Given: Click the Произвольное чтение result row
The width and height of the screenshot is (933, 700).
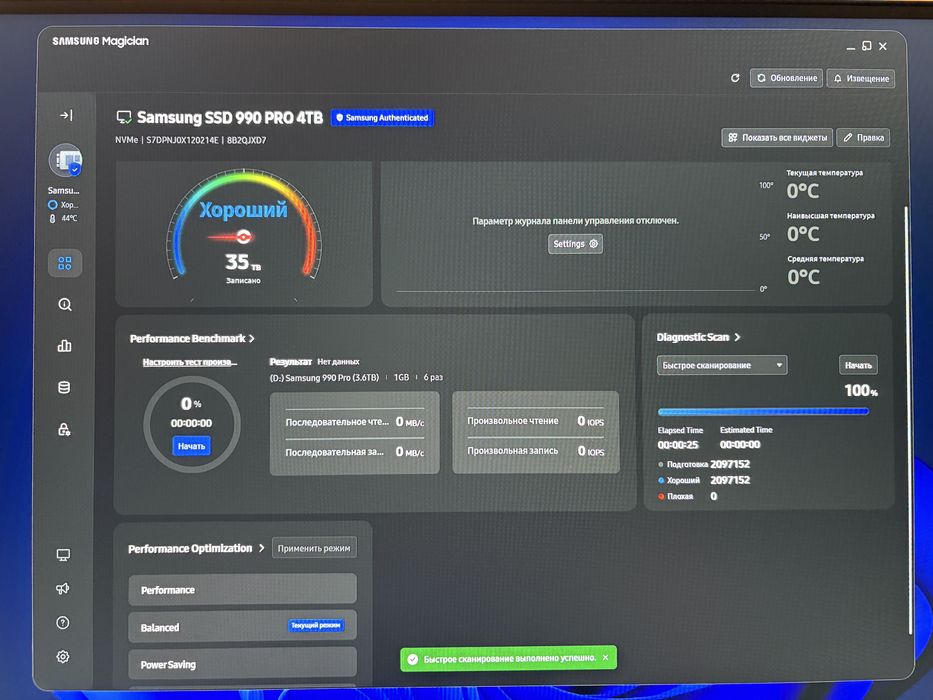Looking at the screenshot, I should (x=536, y=421).
